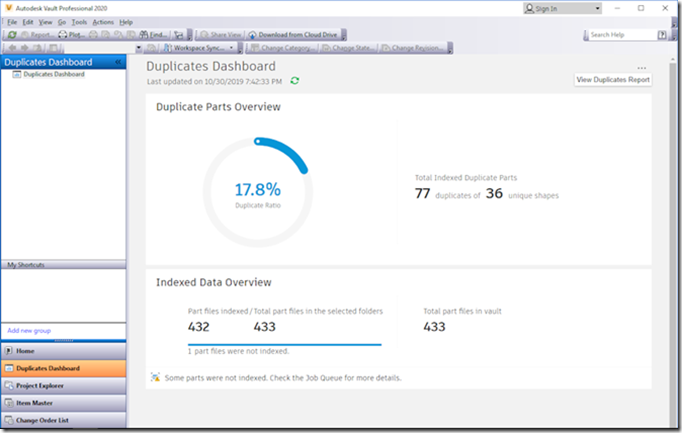Expand the Cloud Drive toolbar overflow arrow
This screenshot has width=682, height=433.
tap(344, 35)
